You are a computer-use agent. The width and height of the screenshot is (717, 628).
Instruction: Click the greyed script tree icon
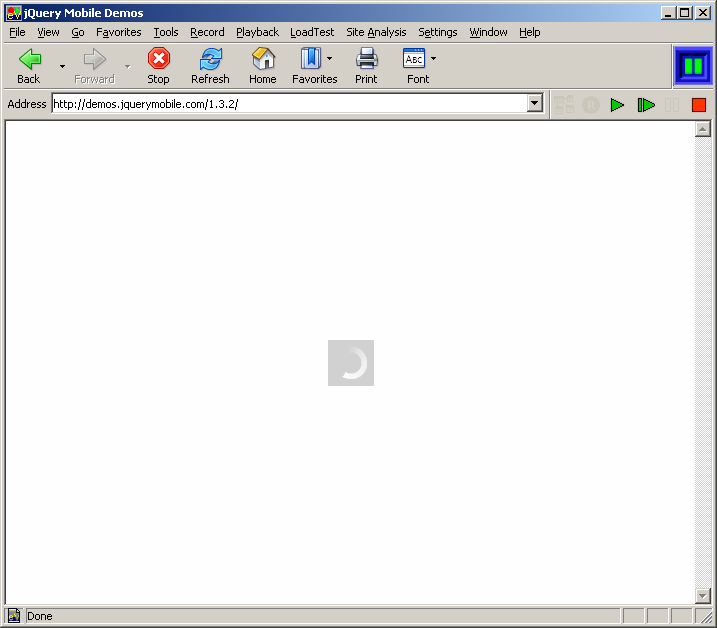click(x=564, y=105)
